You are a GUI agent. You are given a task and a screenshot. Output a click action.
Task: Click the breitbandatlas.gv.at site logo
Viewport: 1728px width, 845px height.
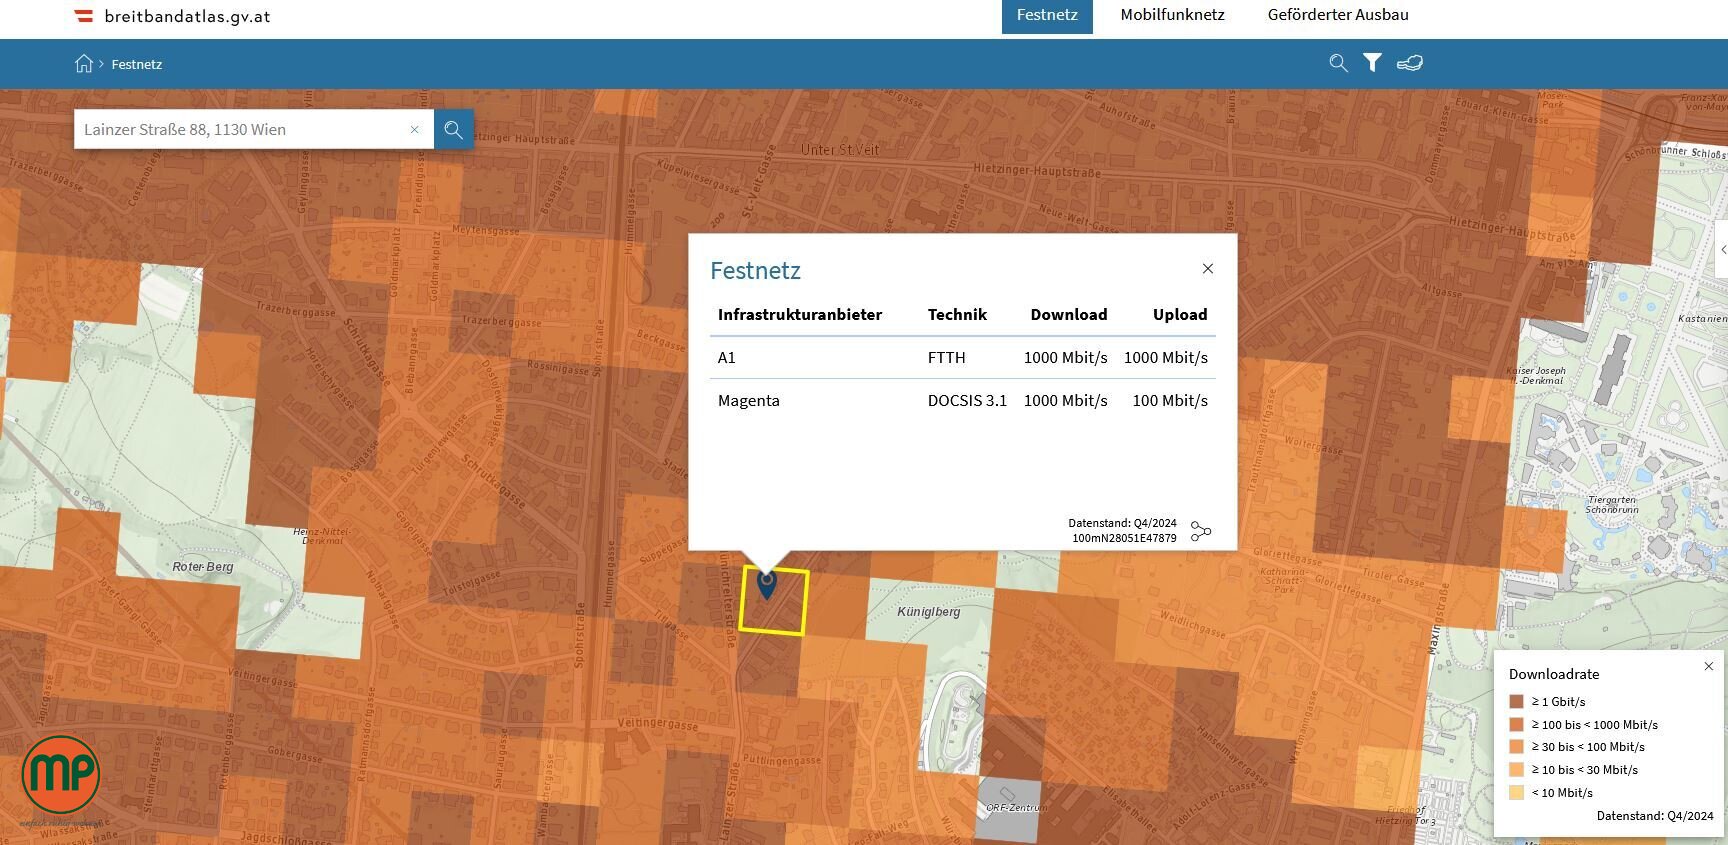coord(173,16)
